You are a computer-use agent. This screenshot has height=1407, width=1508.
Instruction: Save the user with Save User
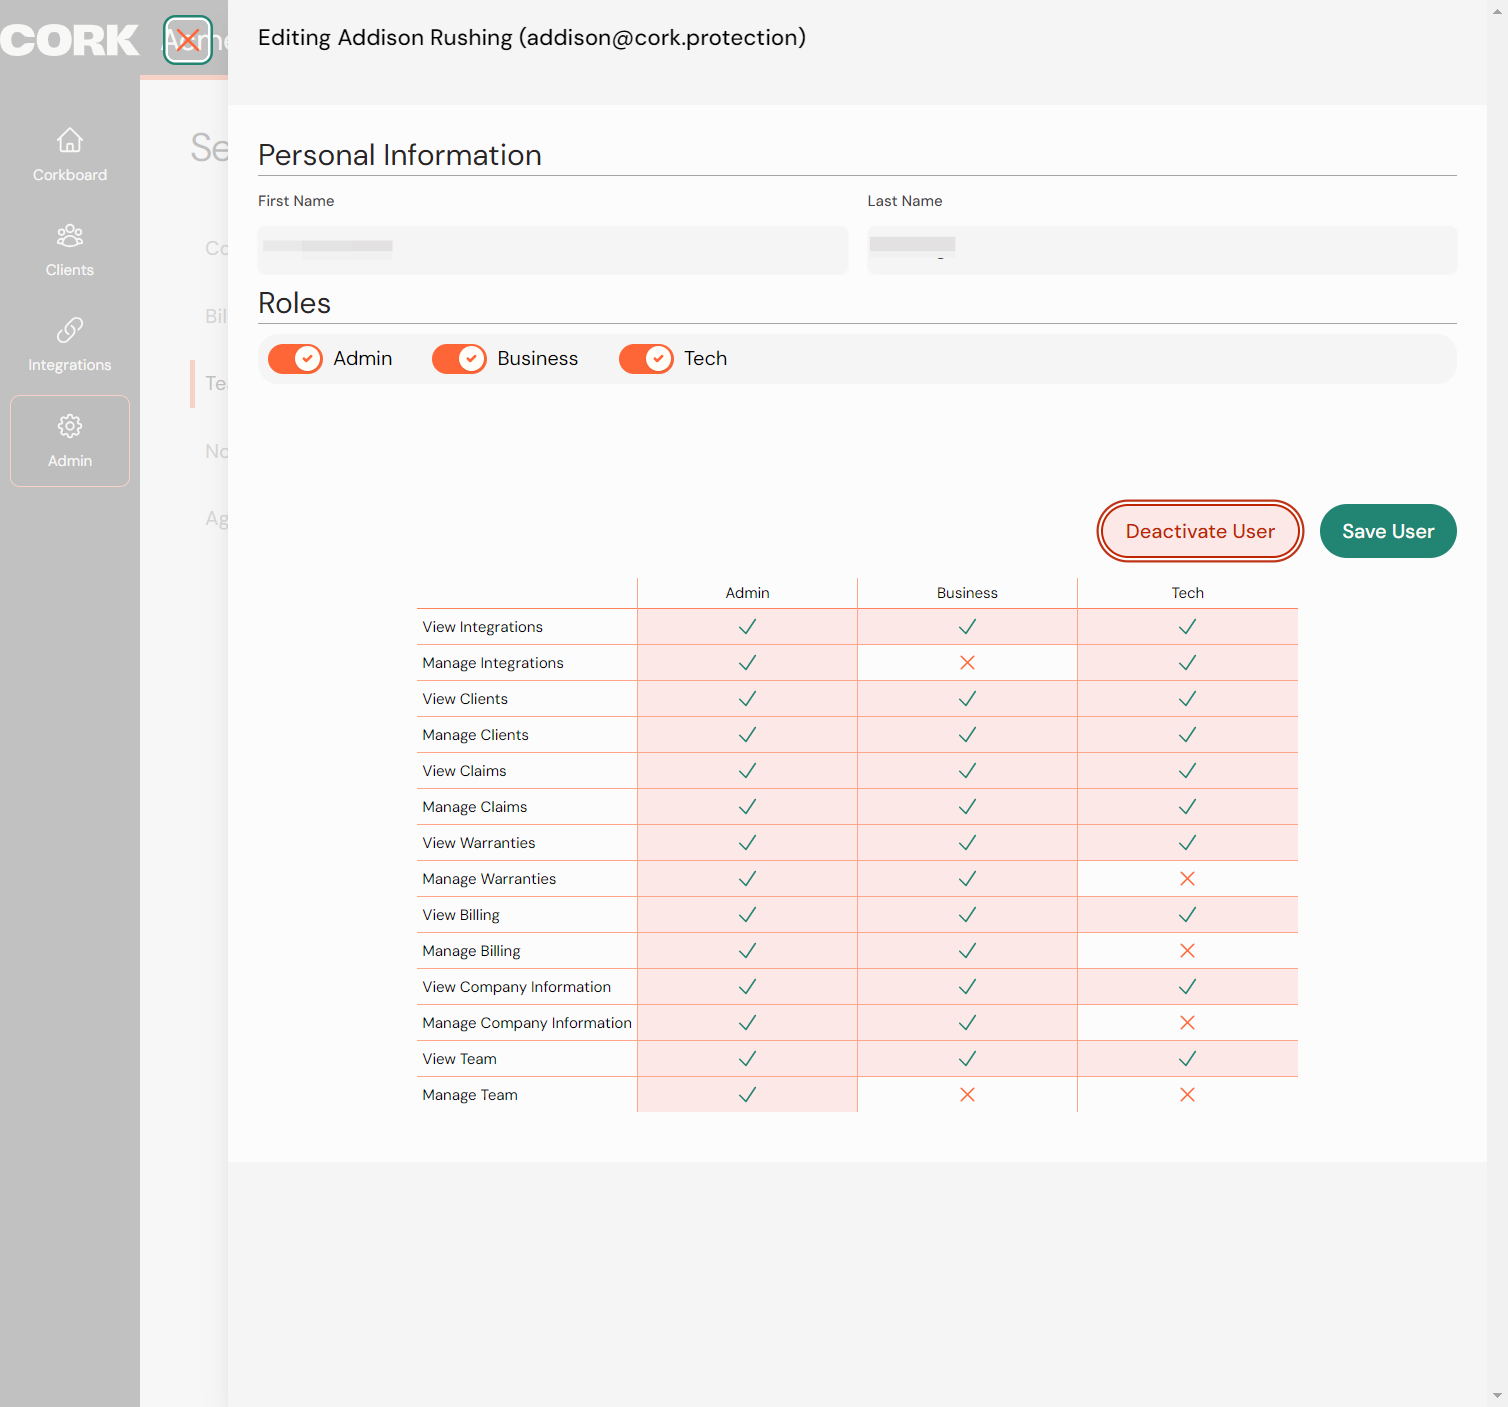(x=1388, y=531)
